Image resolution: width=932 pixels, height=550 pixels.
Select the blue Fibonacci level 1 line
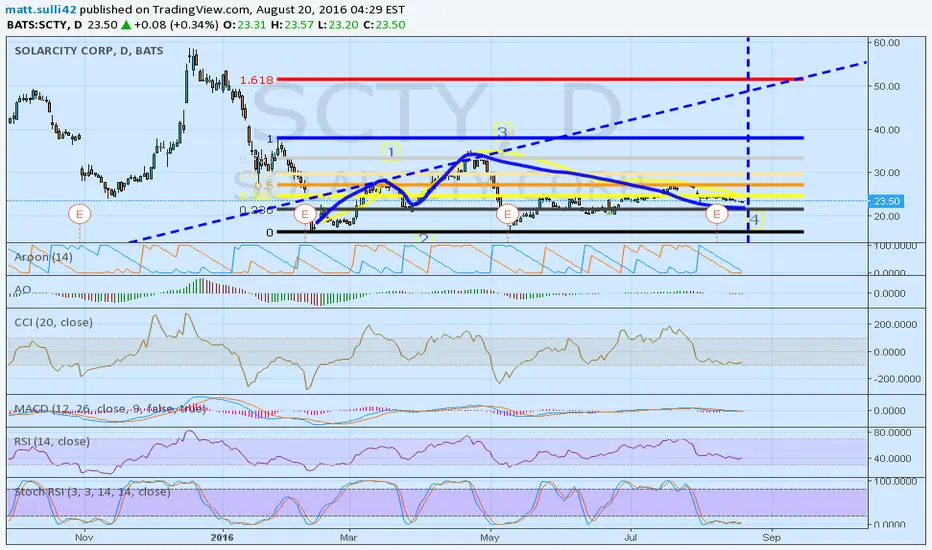(540, 138)
